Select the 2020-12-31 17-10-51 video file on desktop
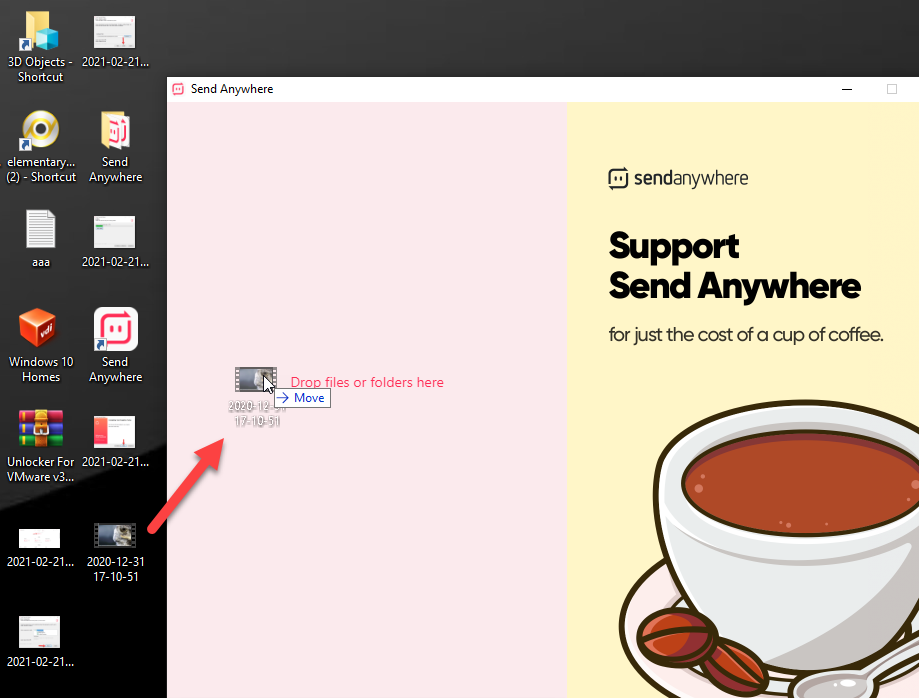919x698 pixels. pos(115,536)
